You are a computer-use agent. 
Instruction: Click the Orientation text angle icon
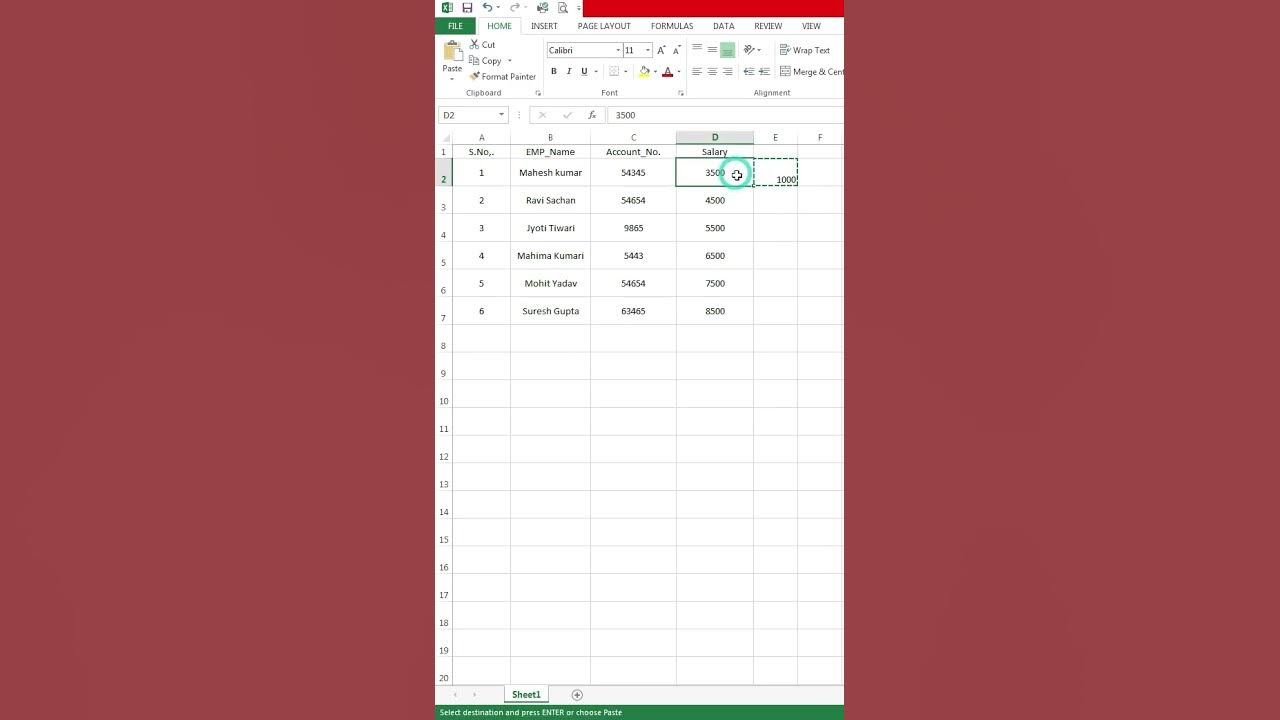click(748, 50)
